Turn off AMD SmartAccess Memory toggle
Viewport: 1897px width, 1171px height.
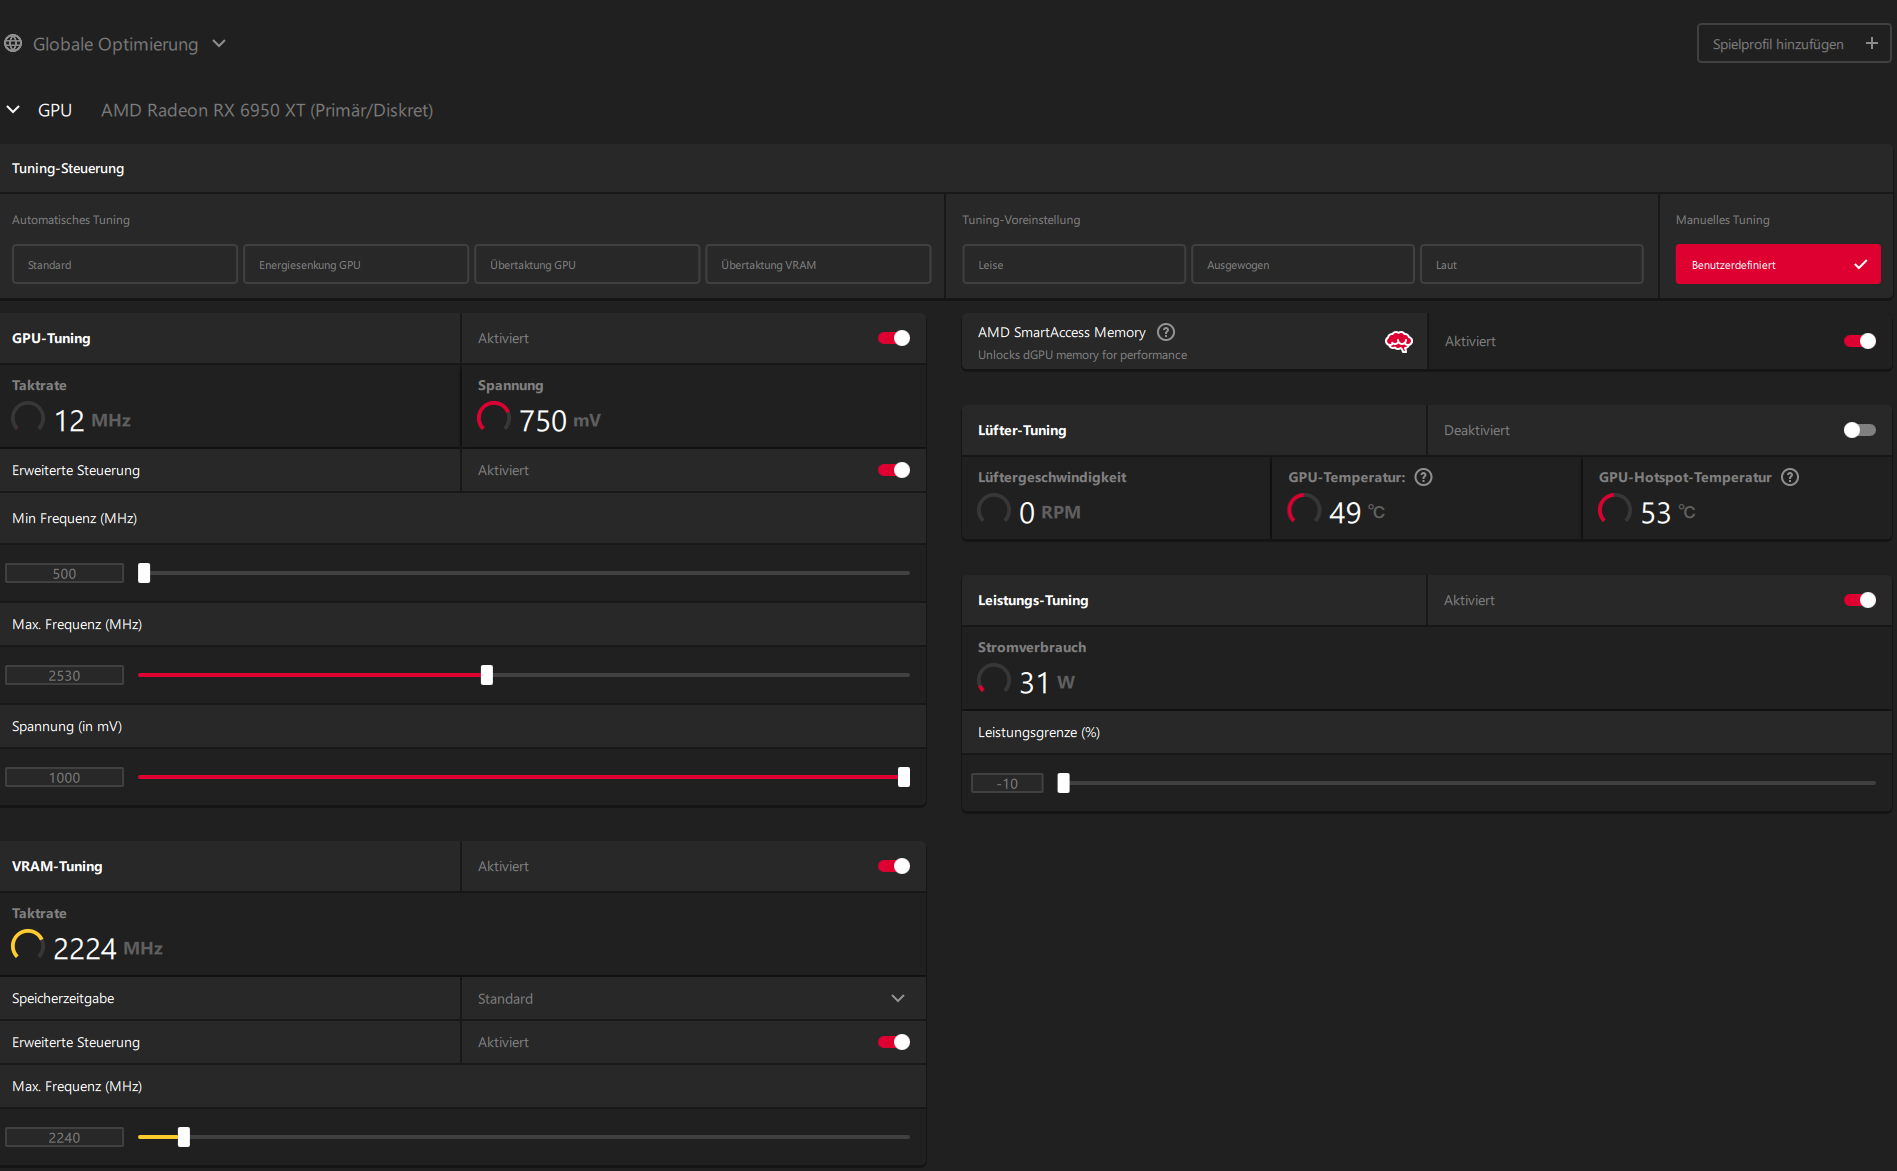click(1860, 341)
